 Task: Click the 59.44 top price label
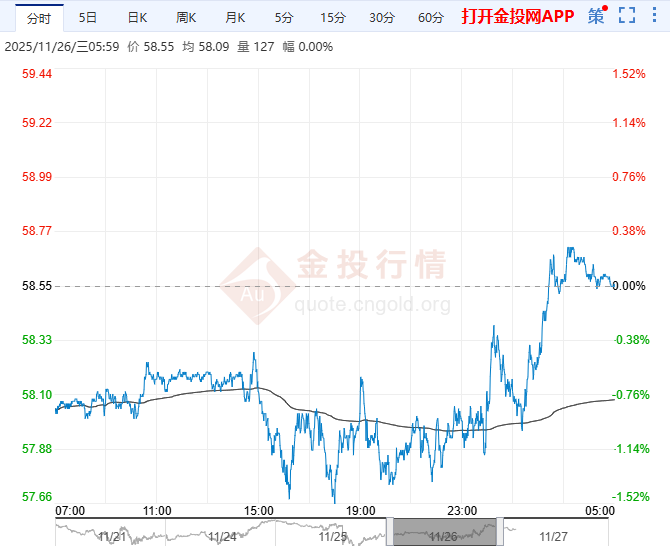37,73
